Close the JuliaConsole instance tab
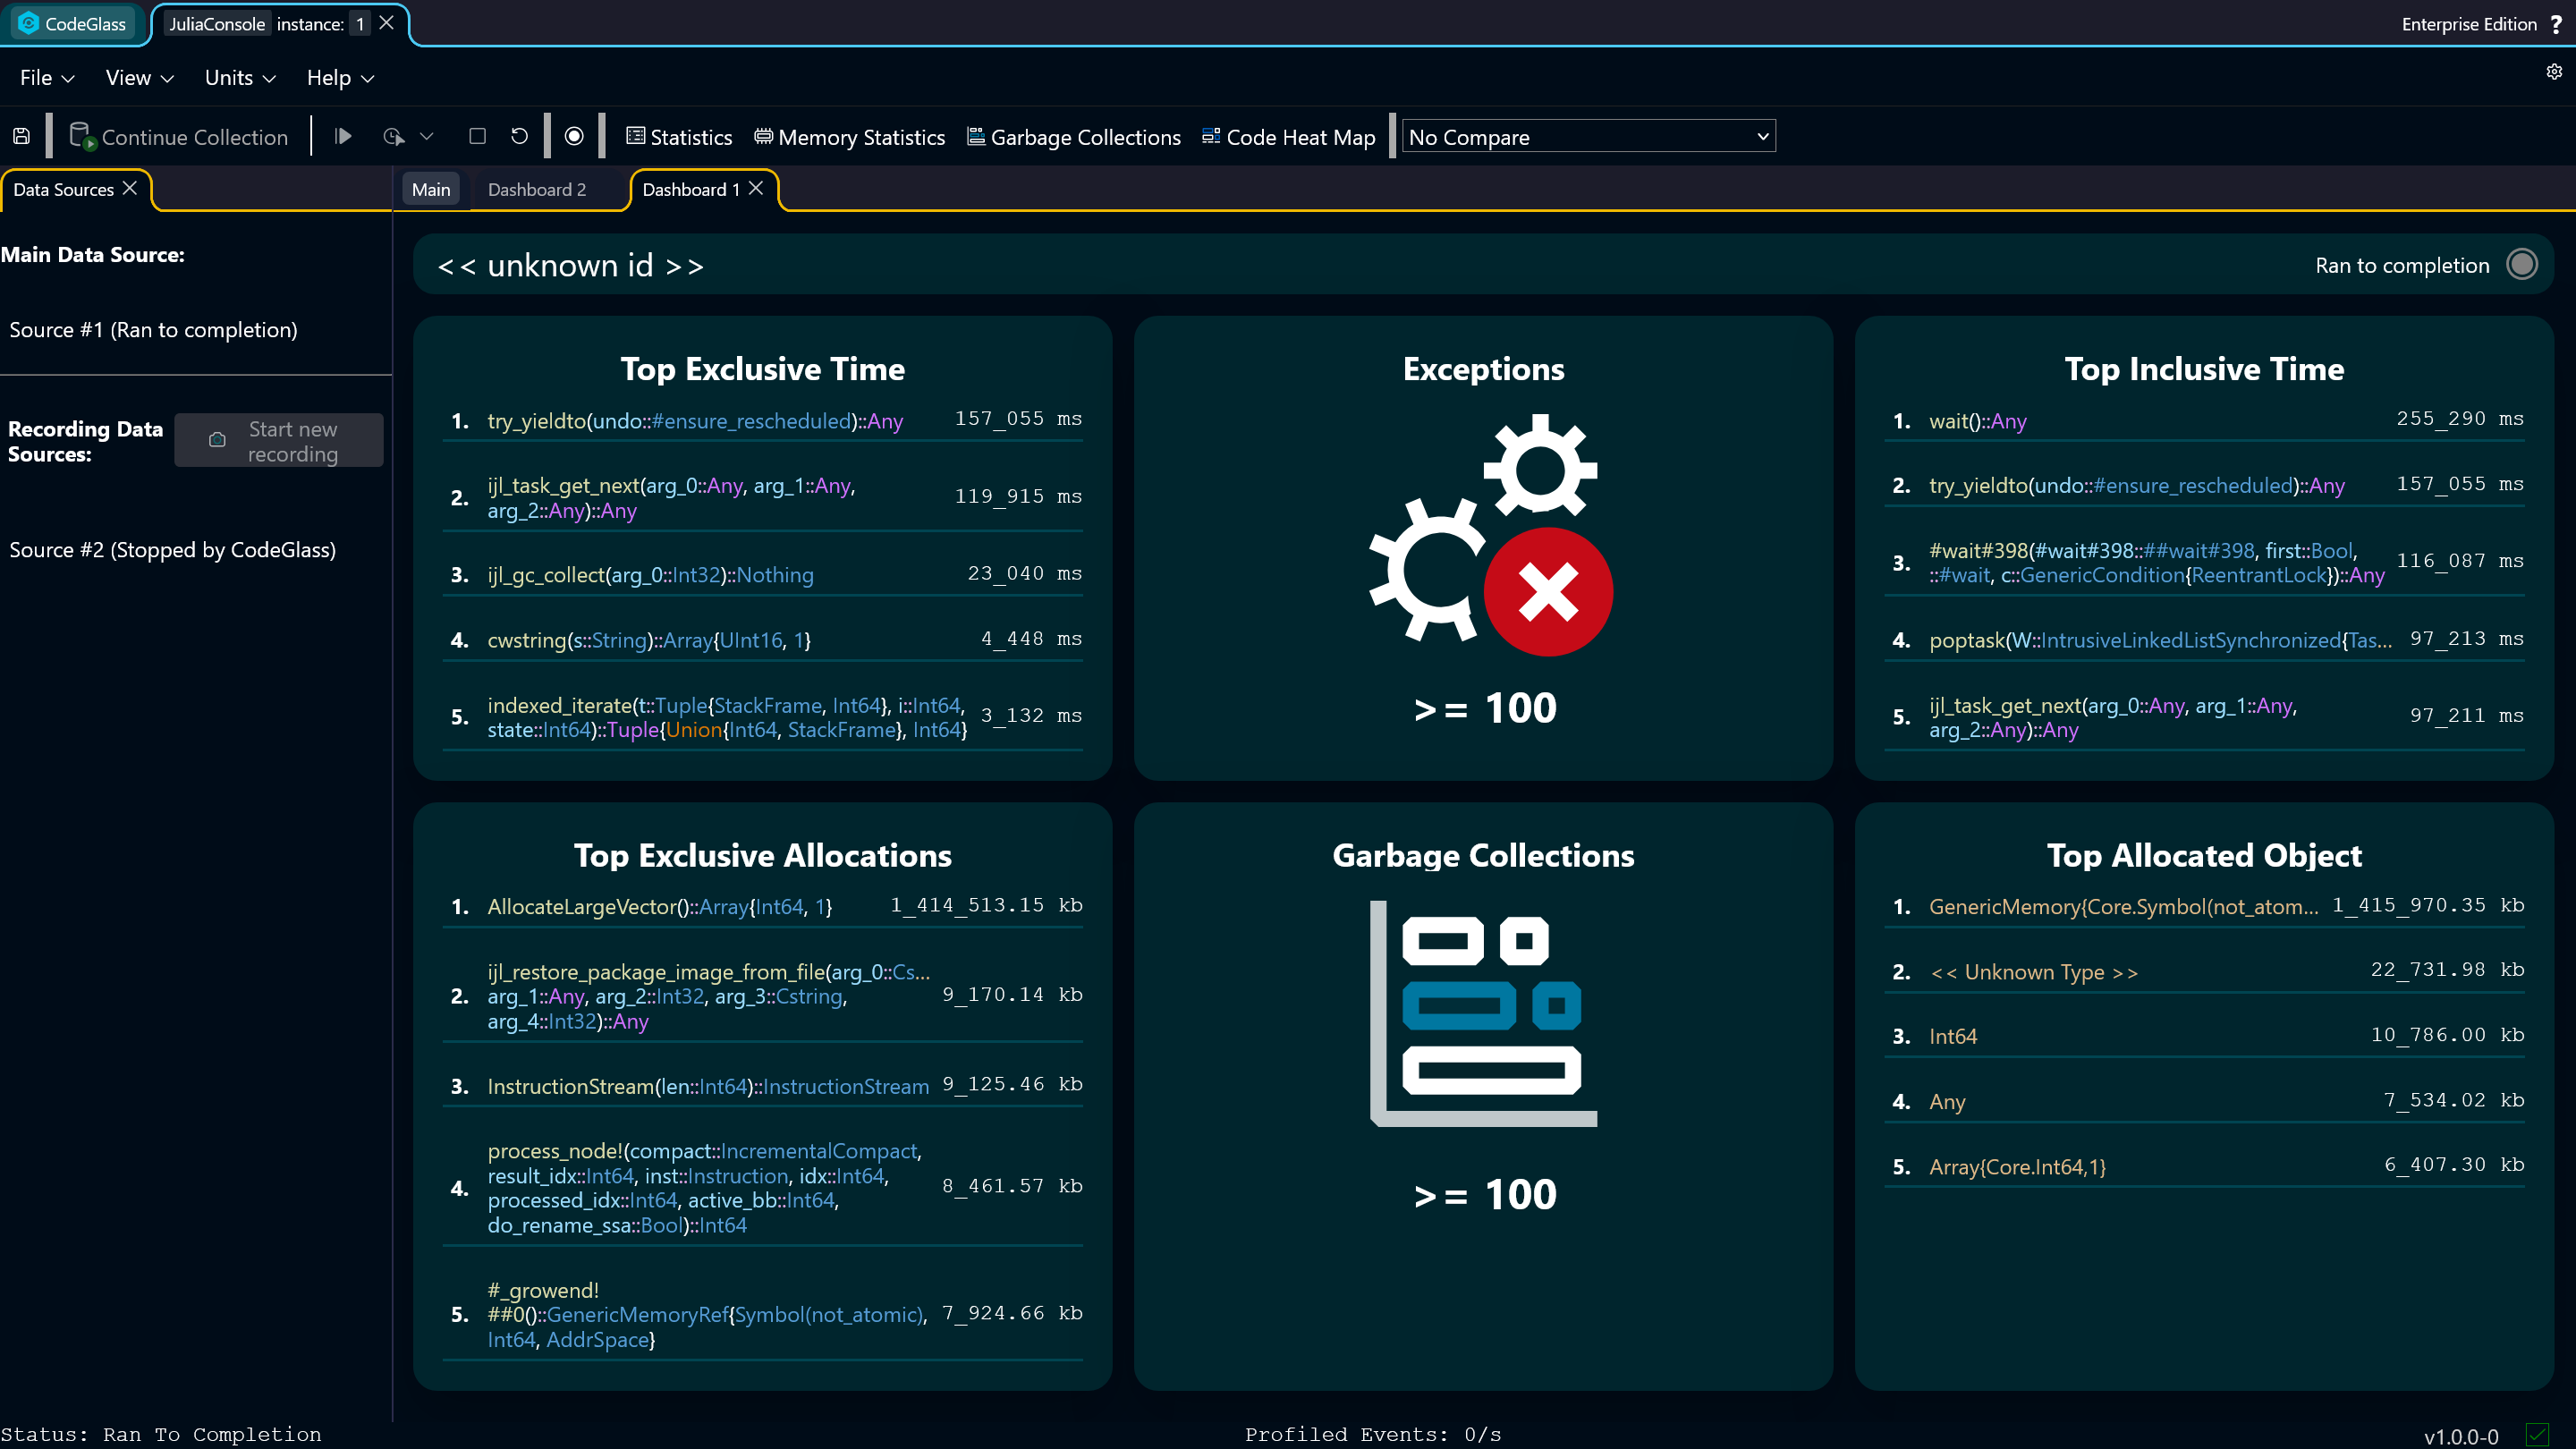Image resolution: width=2576 pixels, height=1449 pixels. (387, 22)
